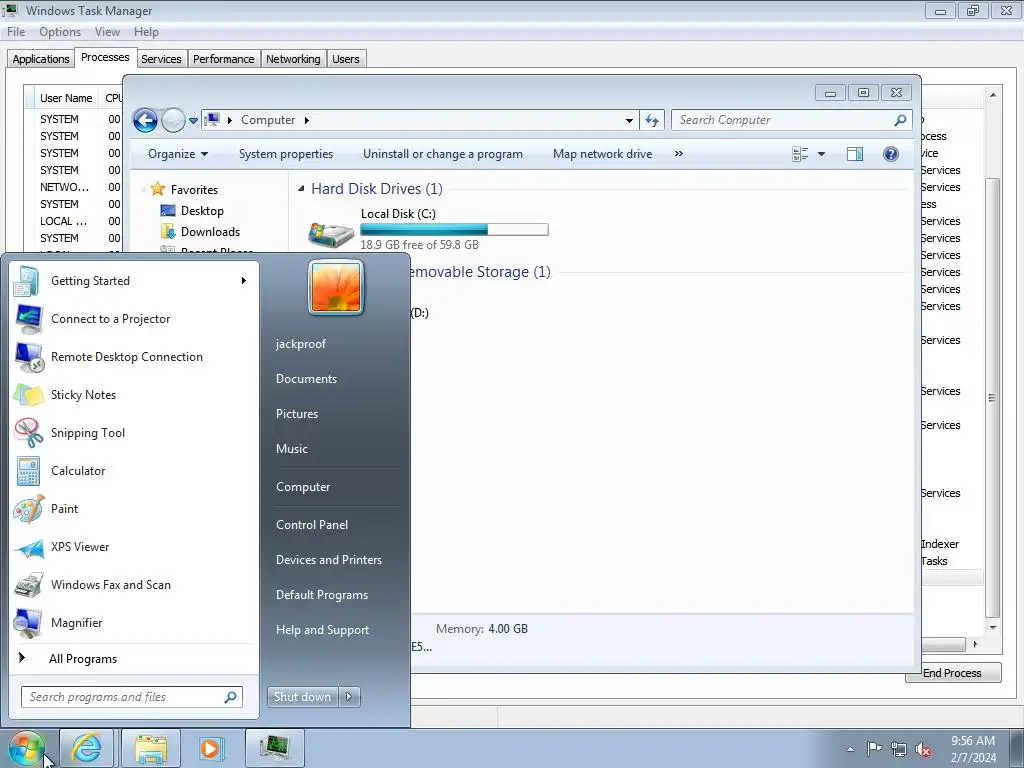Select Desktop in Favorites pane
The width and height of the screenshot is (1024, 768).
coord(202,211)
